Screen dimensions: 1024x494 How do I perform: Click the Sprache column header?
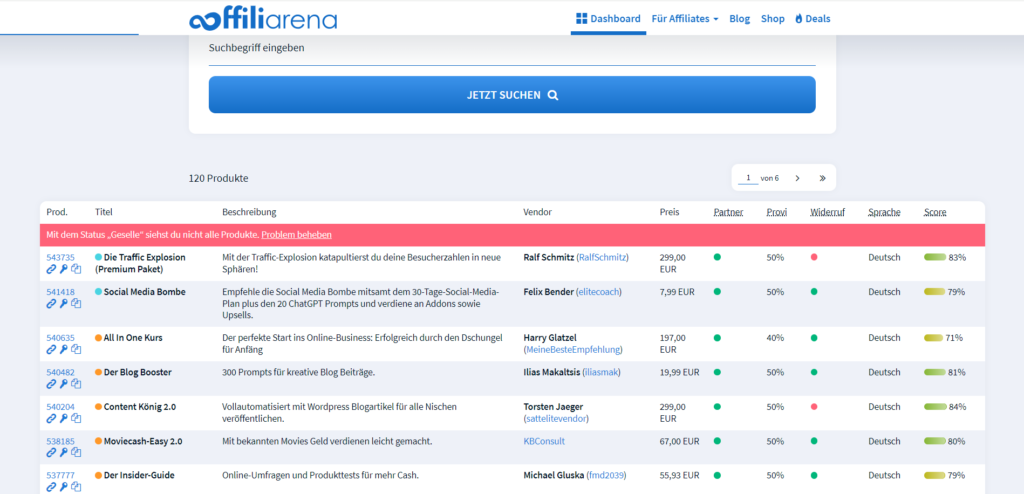point(884,212)
